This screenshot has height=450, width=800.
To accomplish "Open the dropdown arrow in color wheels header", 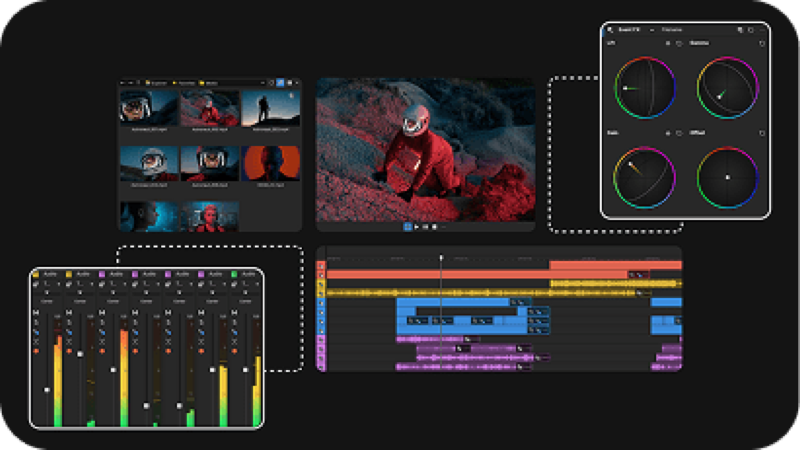I will pos(652,30).
